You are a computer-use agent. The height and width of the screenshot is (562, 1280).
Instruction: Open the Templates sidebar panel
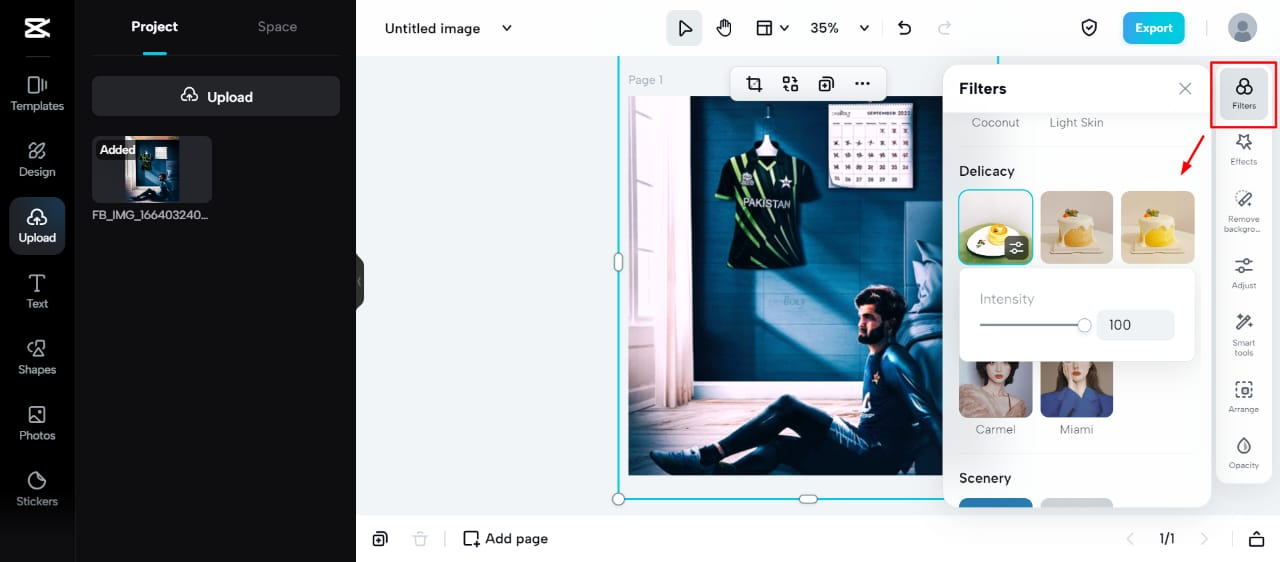click(x=37, y=93)
